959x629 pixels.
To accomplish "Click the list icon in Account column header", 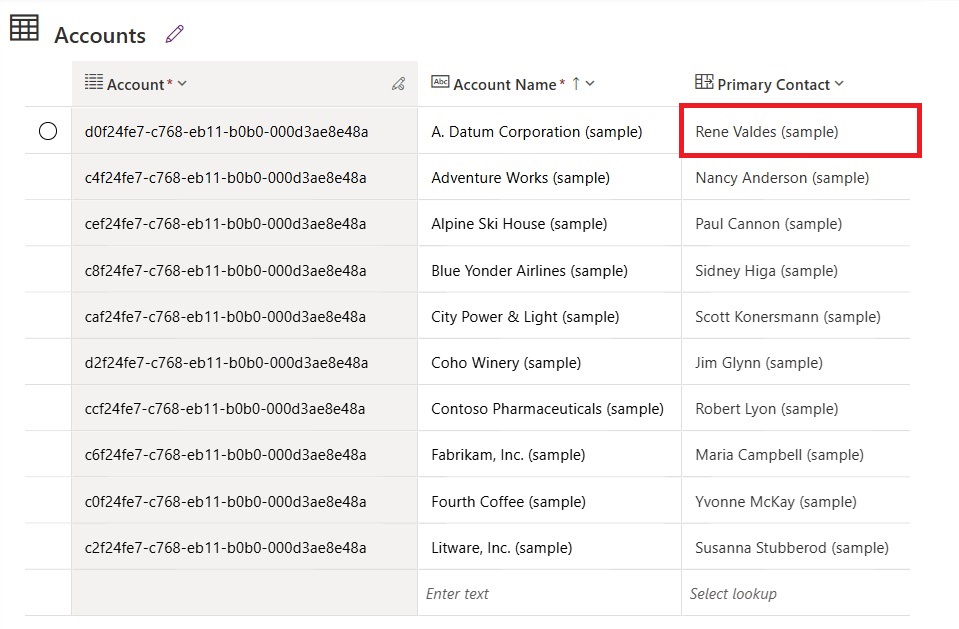I will (x=94, y=82).
